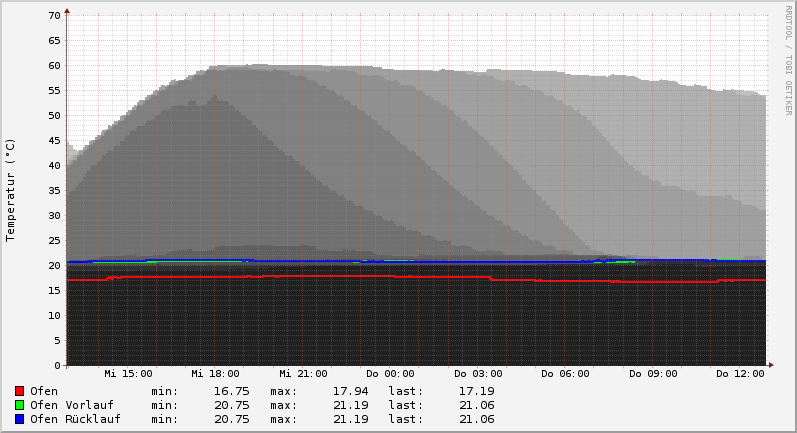The image size is (797, 433).
Task: Click the 'RRDTOOL / TOBI OETIKER' watermark text
Action: 788,60
